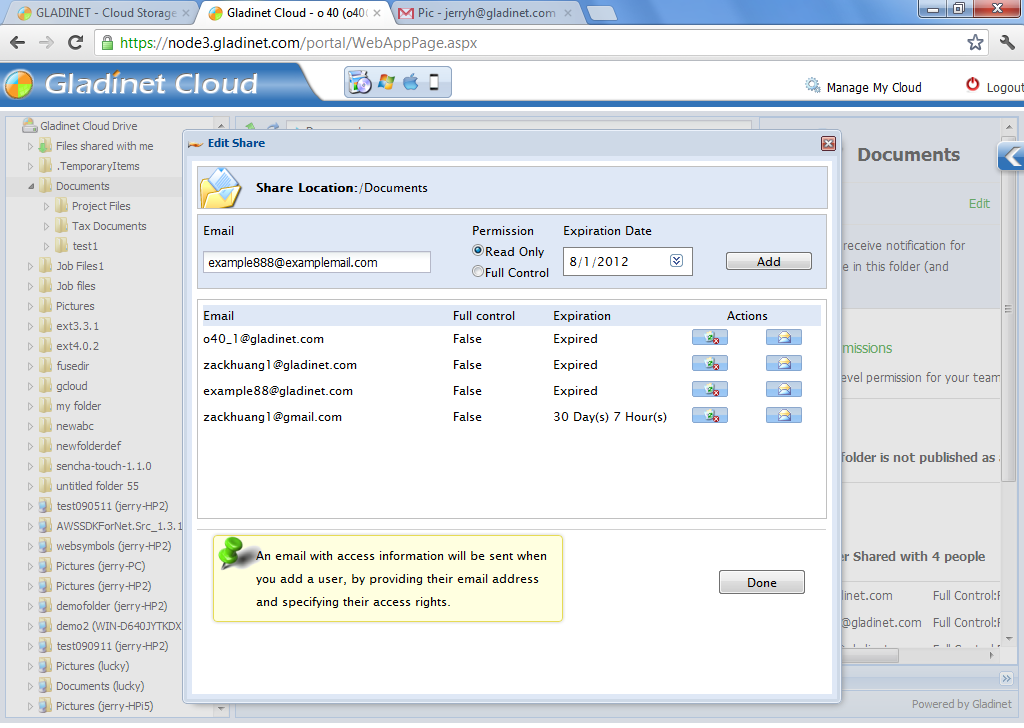The image size is (1024, 728).
Task: Resend email to example88@gladinet.com
Action: pyautogui.click(x=784, y=390)
